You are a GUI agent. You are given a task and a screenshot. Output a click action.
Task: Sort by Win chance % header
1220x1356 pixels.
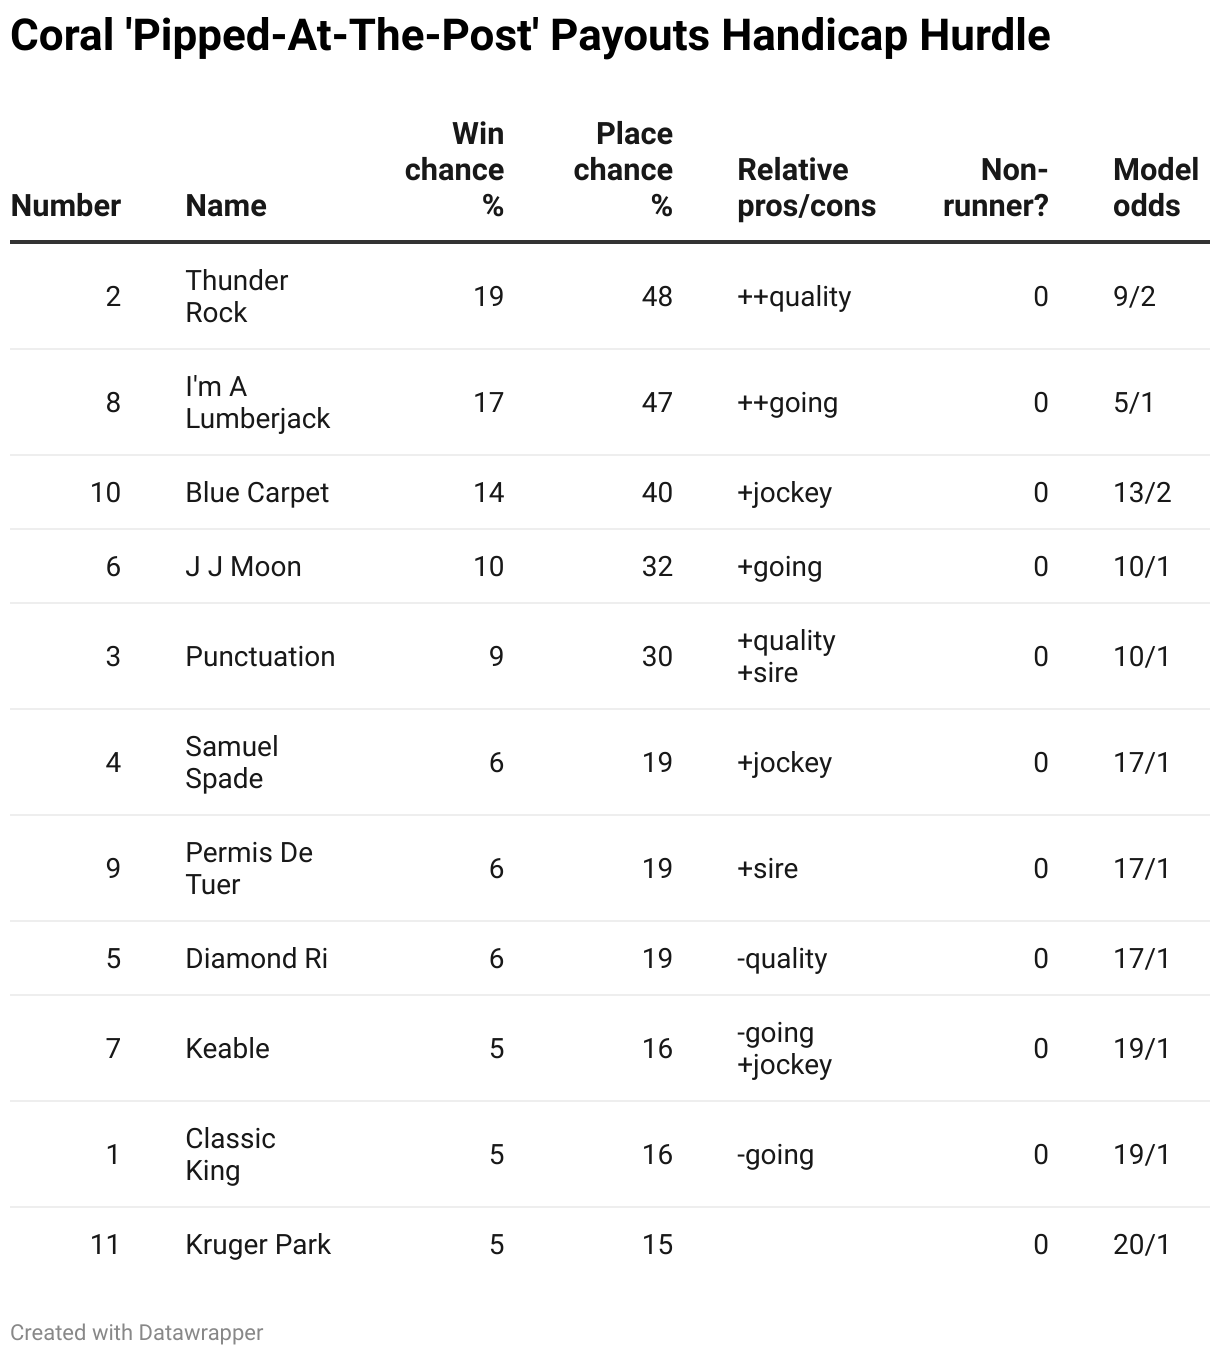[x=455, y=169]
